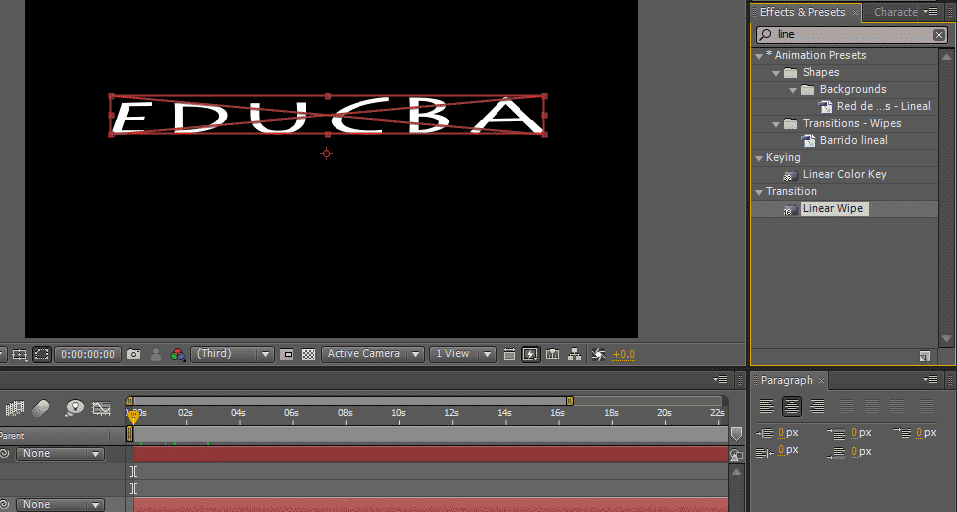Enable the Motion Blur switch in timeline
The width and height of the screenshot is (957, 512).
pyautogui.click(x=41, y=408)
